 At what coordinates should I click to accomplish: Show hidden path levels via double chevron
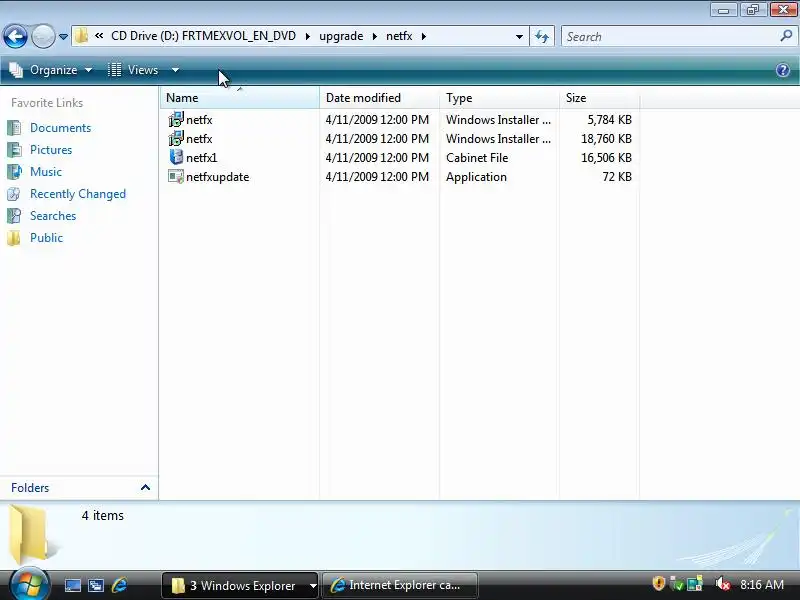click(99, 36)
